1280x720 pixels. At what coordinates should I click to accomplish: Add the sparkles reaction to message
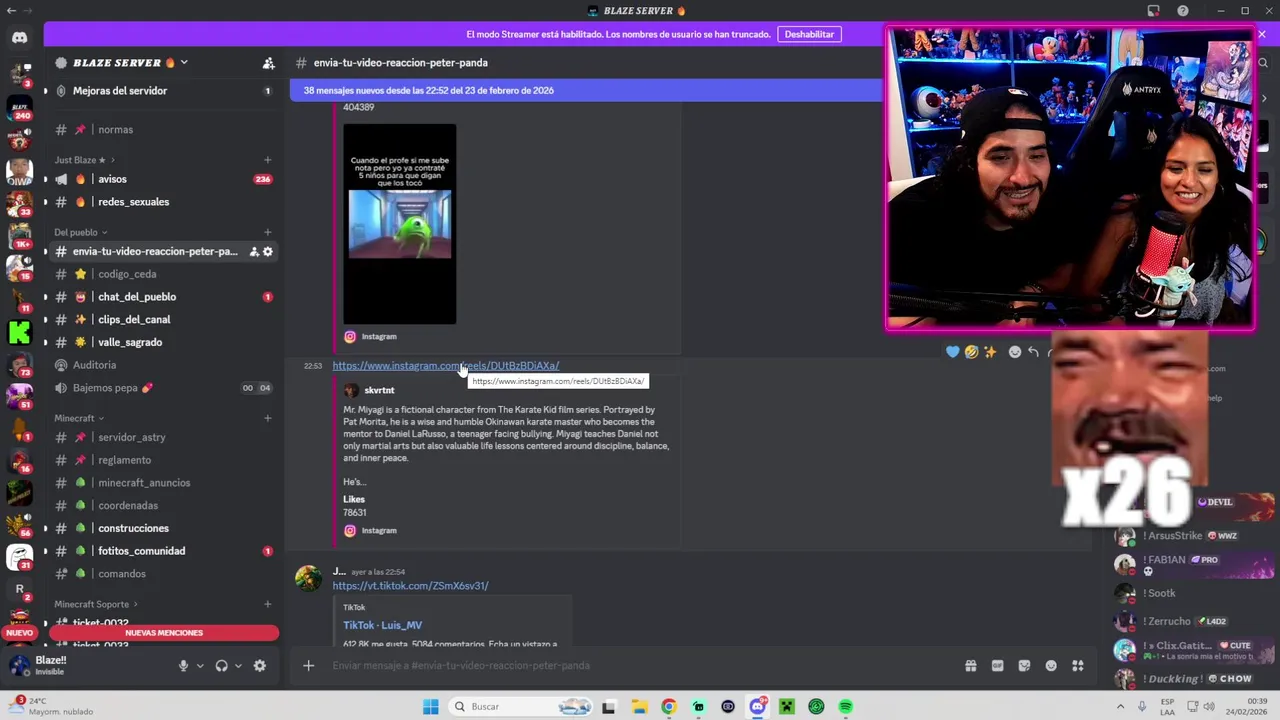pyautogui.click(x=990, y=351)
